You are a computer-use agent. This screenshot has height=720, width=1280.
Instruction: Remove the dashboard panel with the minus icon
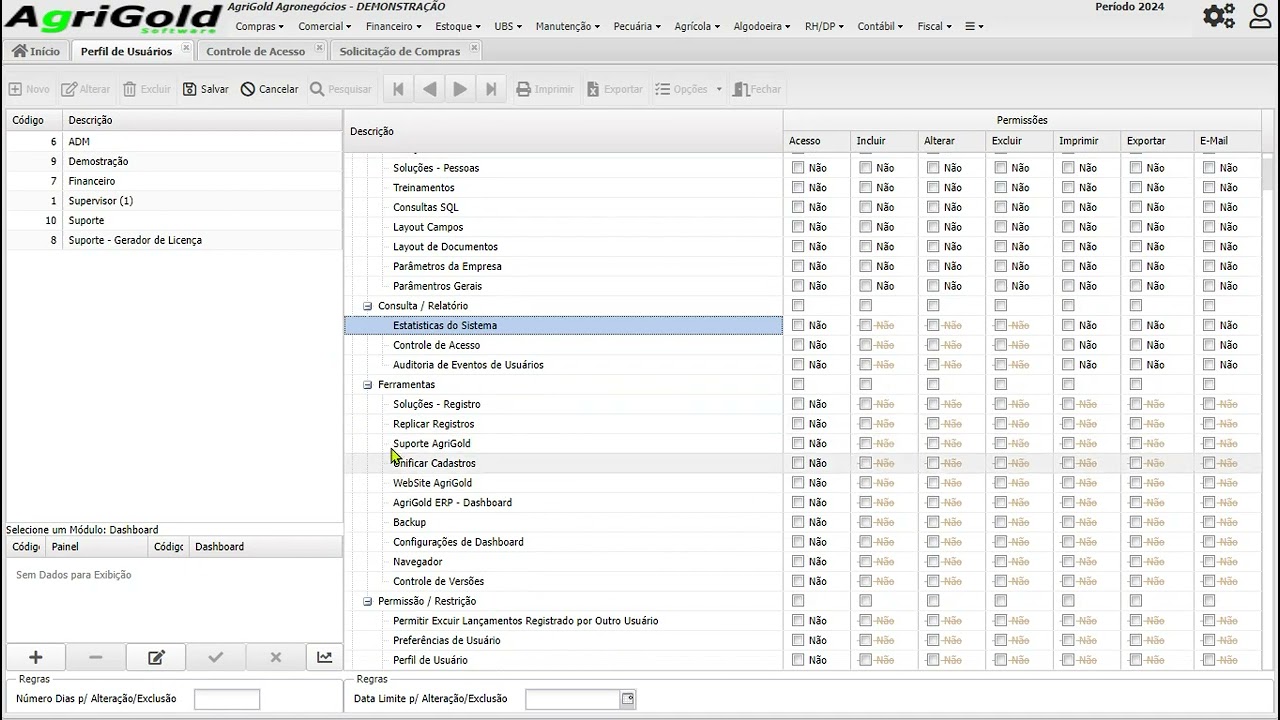coord(96,657)
